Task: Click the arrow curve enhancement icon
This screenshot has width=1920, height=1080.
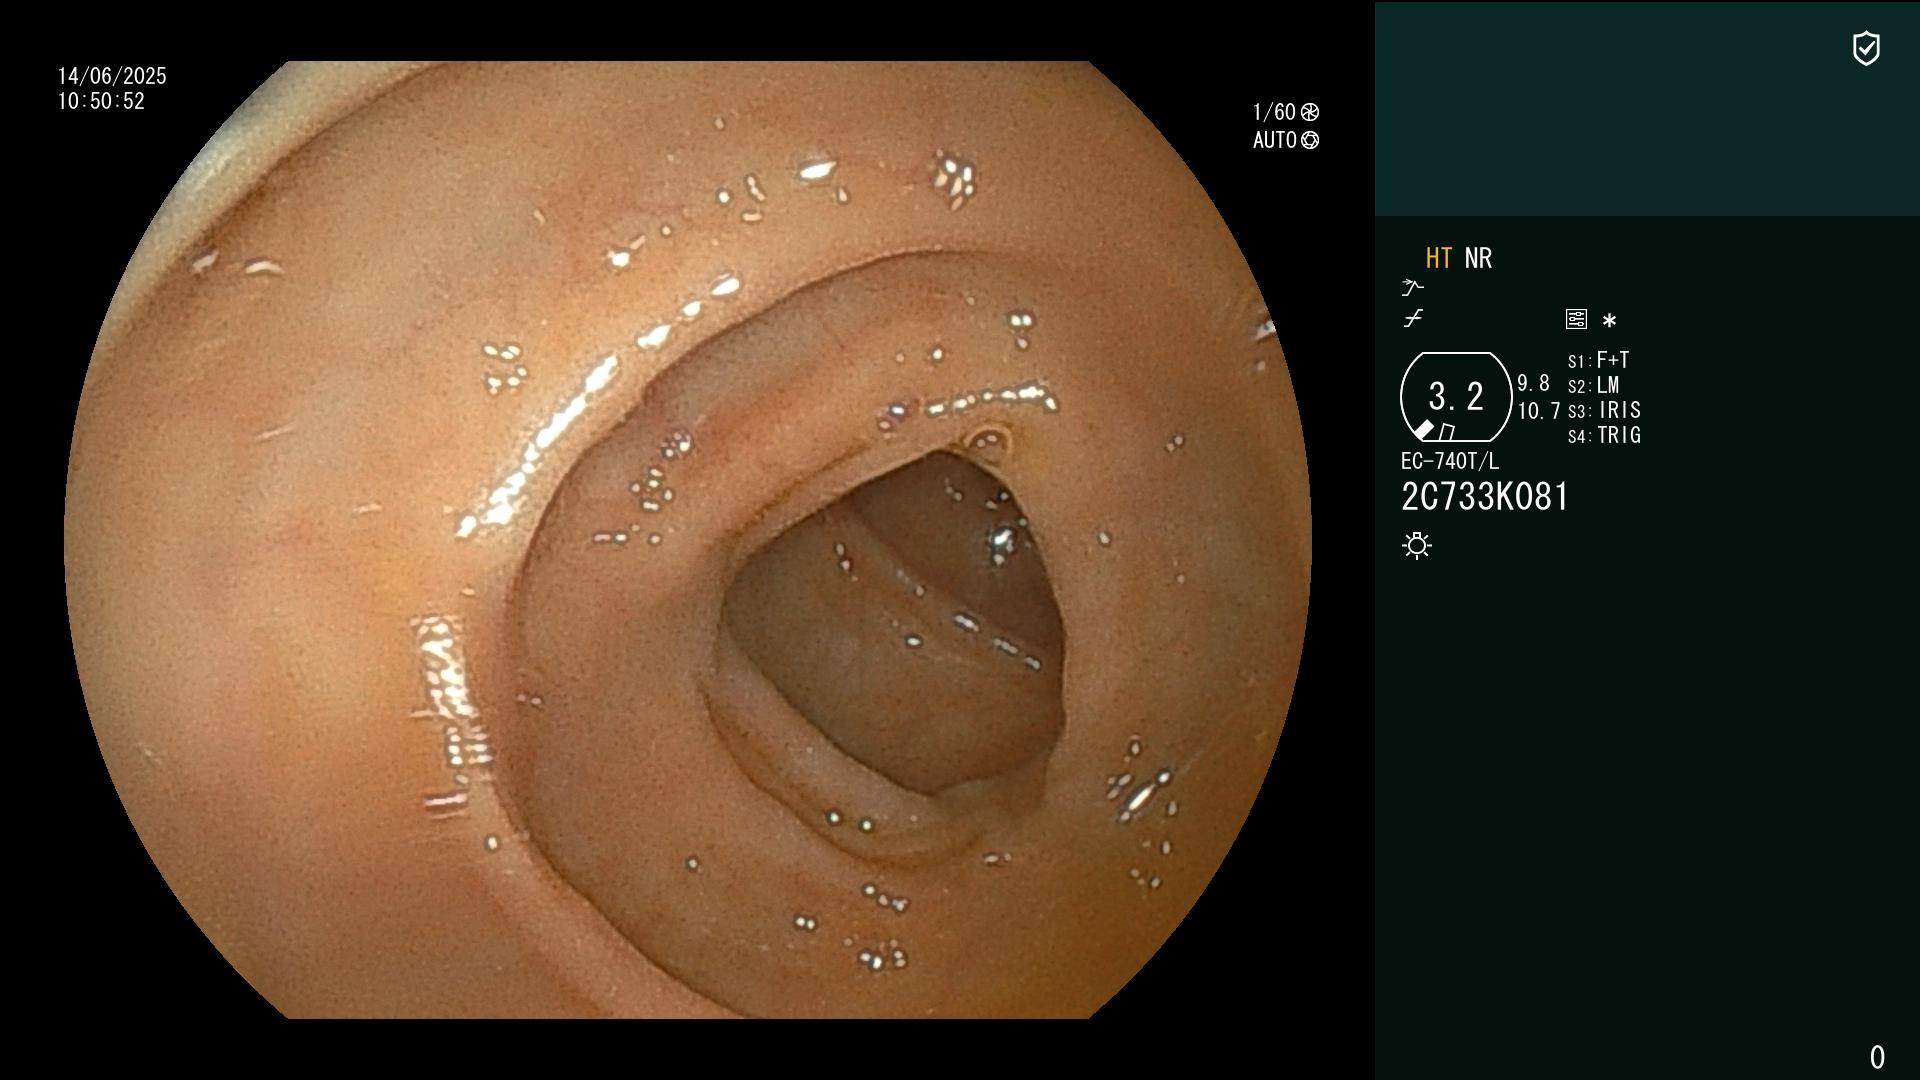Action: coord(1412,288)
